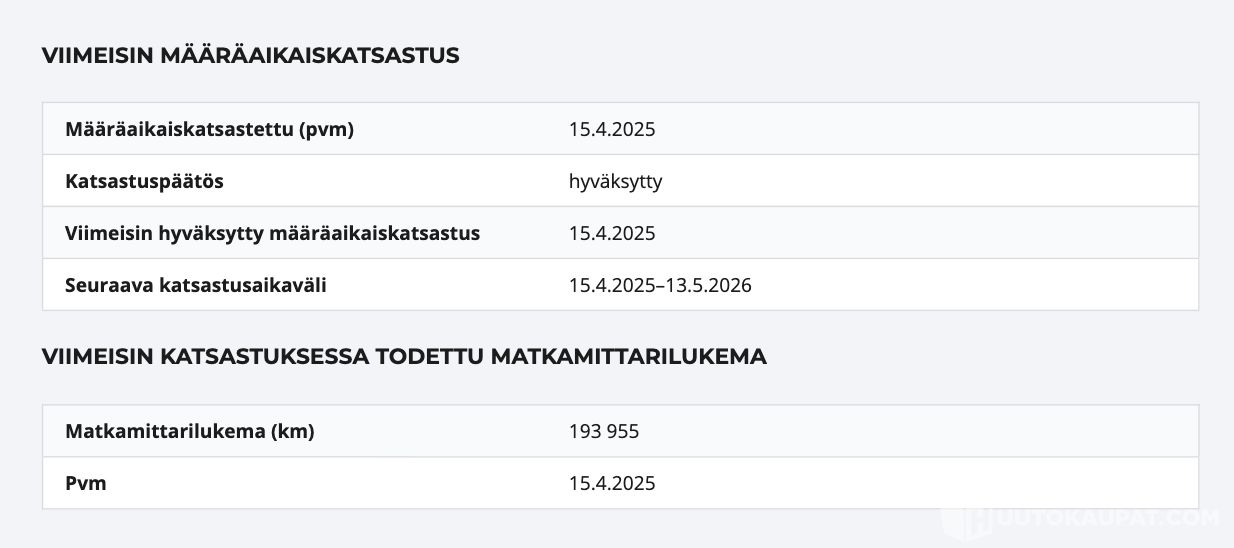Screen dimensions: 1234x548
Task: Click the Seuraava katsastusaikaväli label
Action: pyautogui.click(x=196, y=285)
